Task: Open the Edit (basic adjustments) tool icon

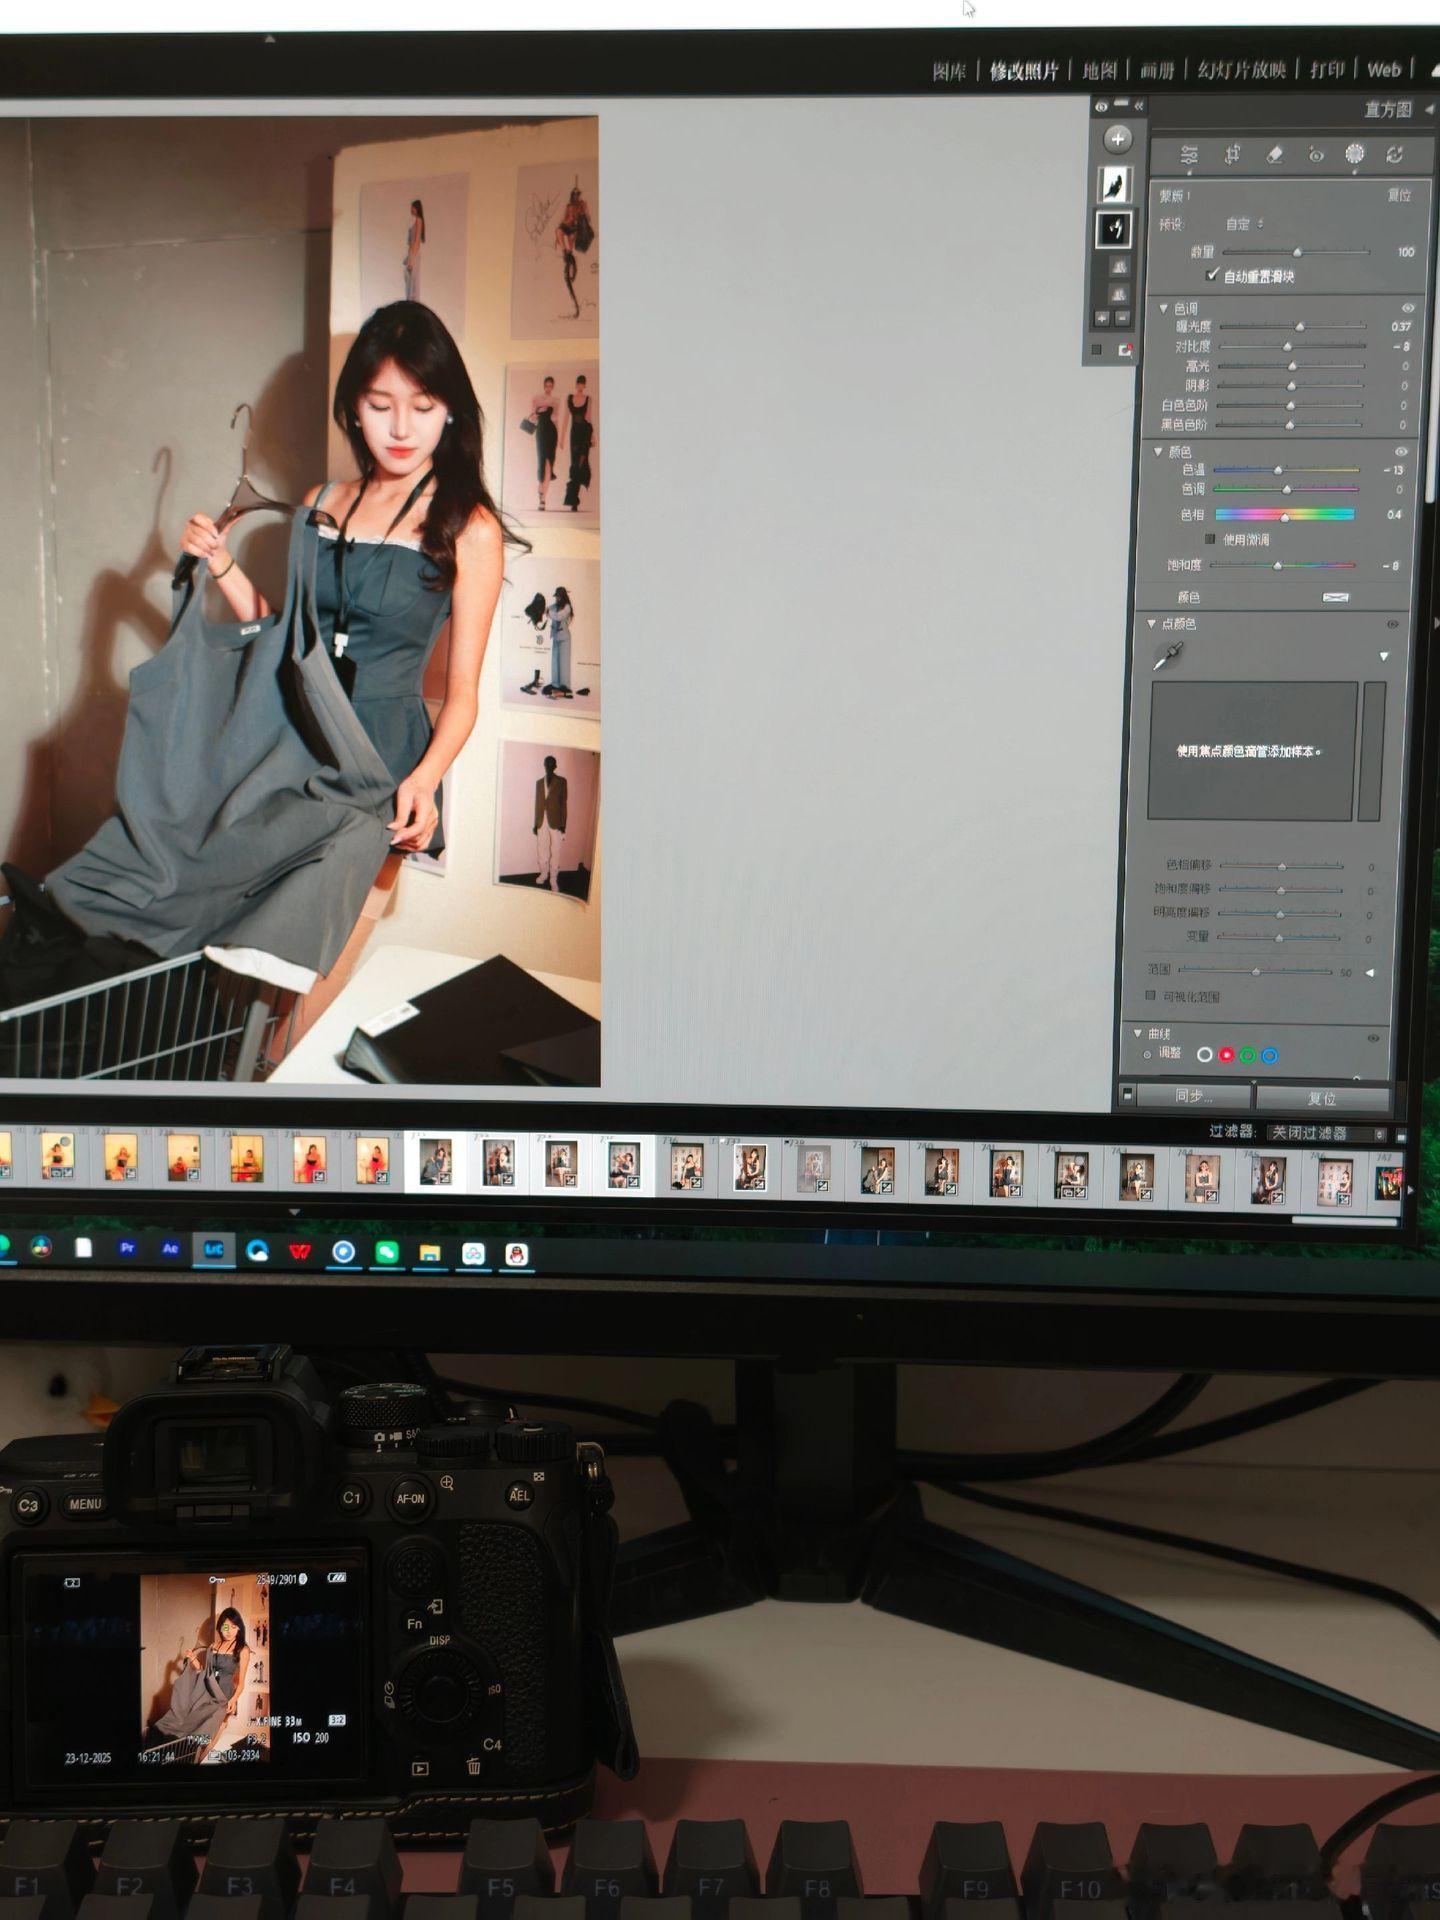Action: coord(1189,155)
